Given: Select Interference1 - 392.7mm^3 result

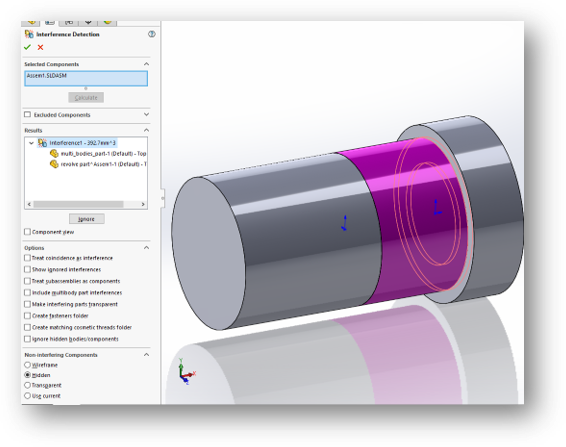Looking at the screenshot, I should 82,143.
